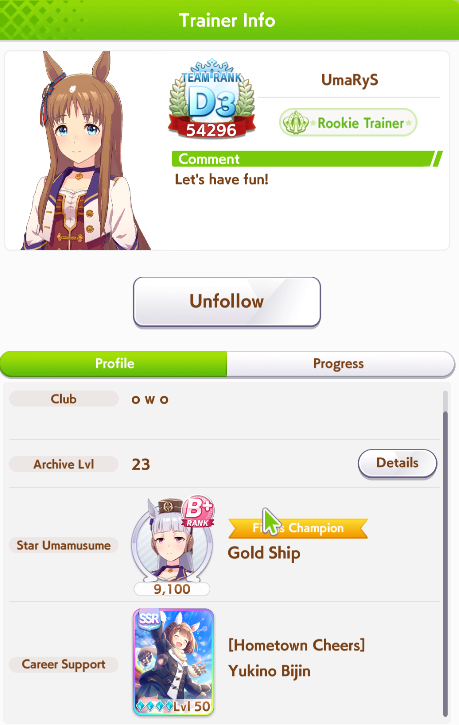Click the SSR label on support card
The height and width of the screenshot is (725, 459).
click(148, 619)
